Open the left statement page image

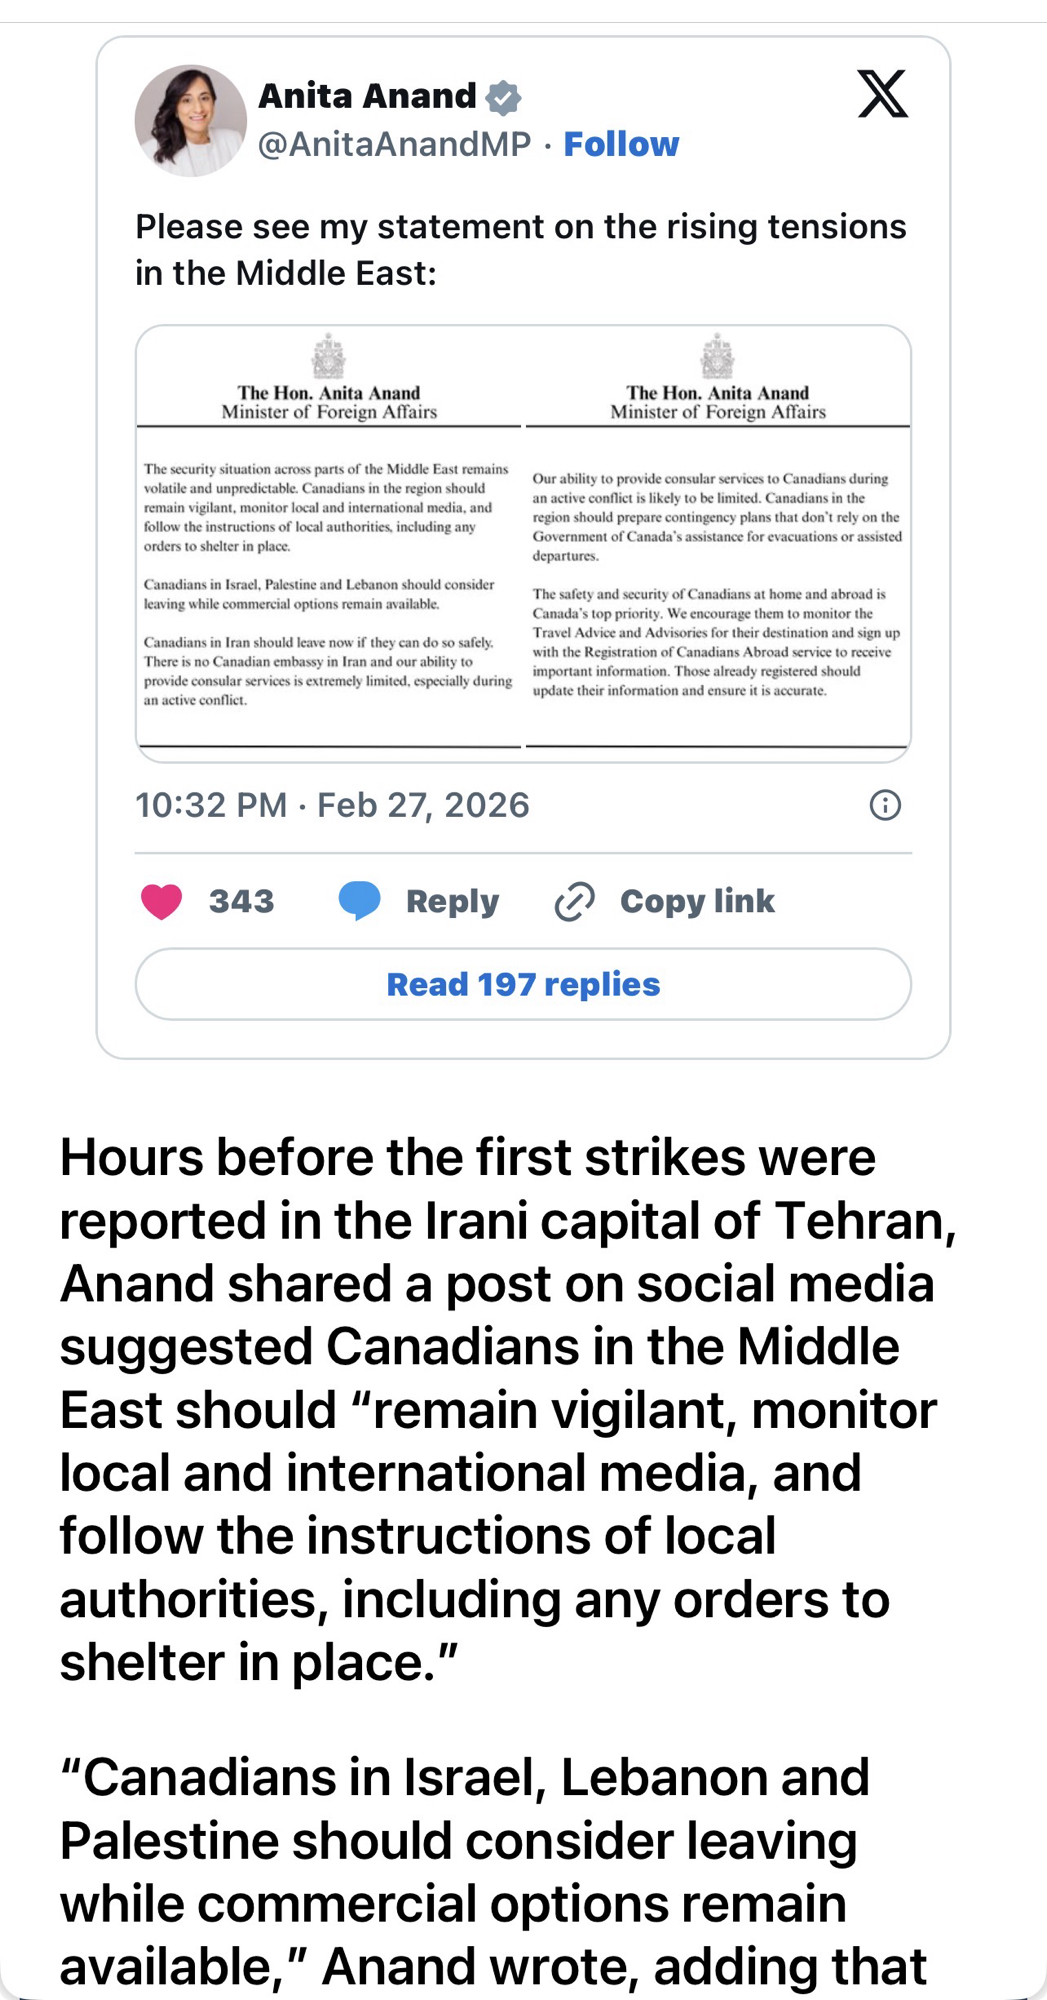pos(329,543)
